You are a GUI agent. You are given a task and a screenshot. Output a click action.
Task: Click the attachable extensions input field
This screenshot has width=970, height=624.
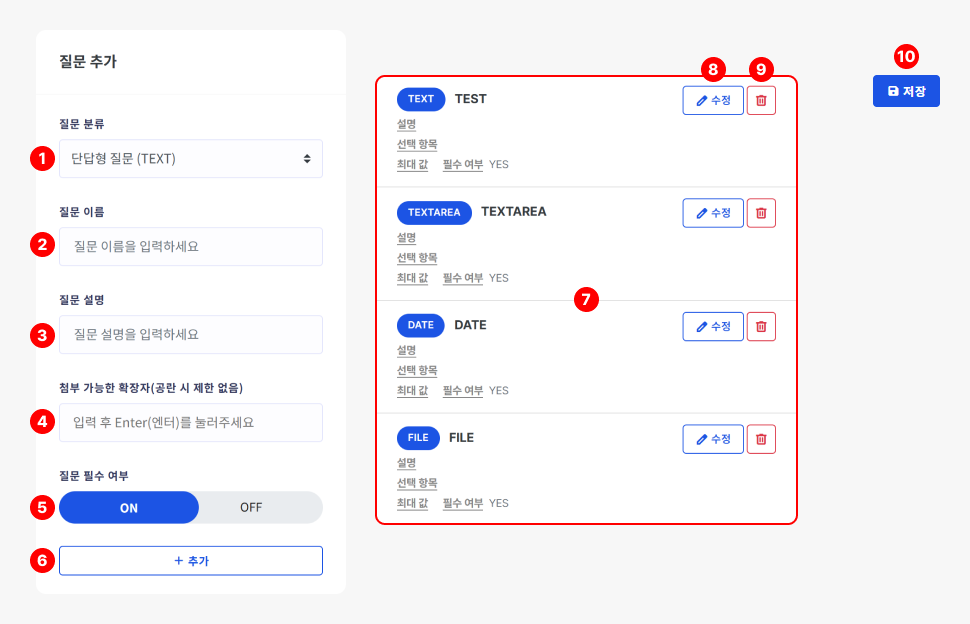[191, 422]
